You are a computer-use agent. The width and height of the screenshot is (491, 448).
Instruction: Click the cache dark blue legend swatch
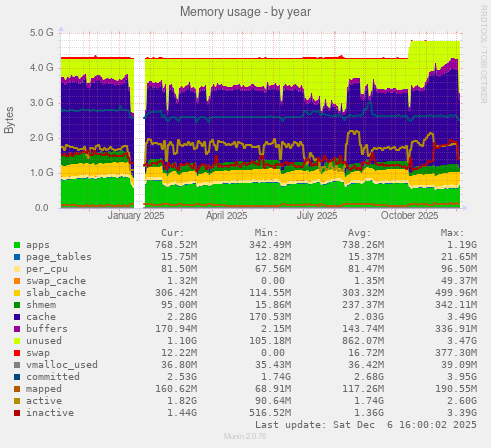(x=17, y=317)
